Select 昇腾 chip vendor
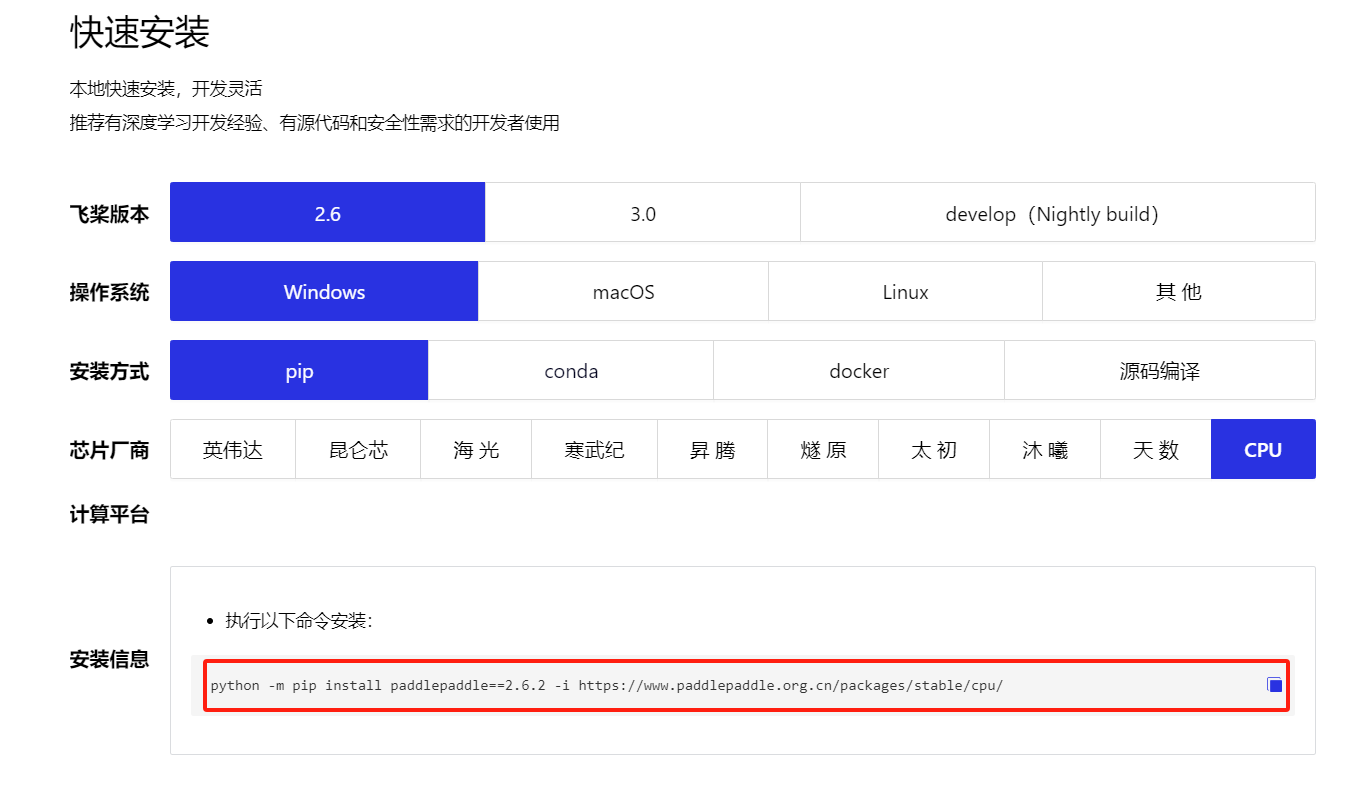Image resolution: width=1360 pixels, height=789 pixels. (x=712, y=449)
